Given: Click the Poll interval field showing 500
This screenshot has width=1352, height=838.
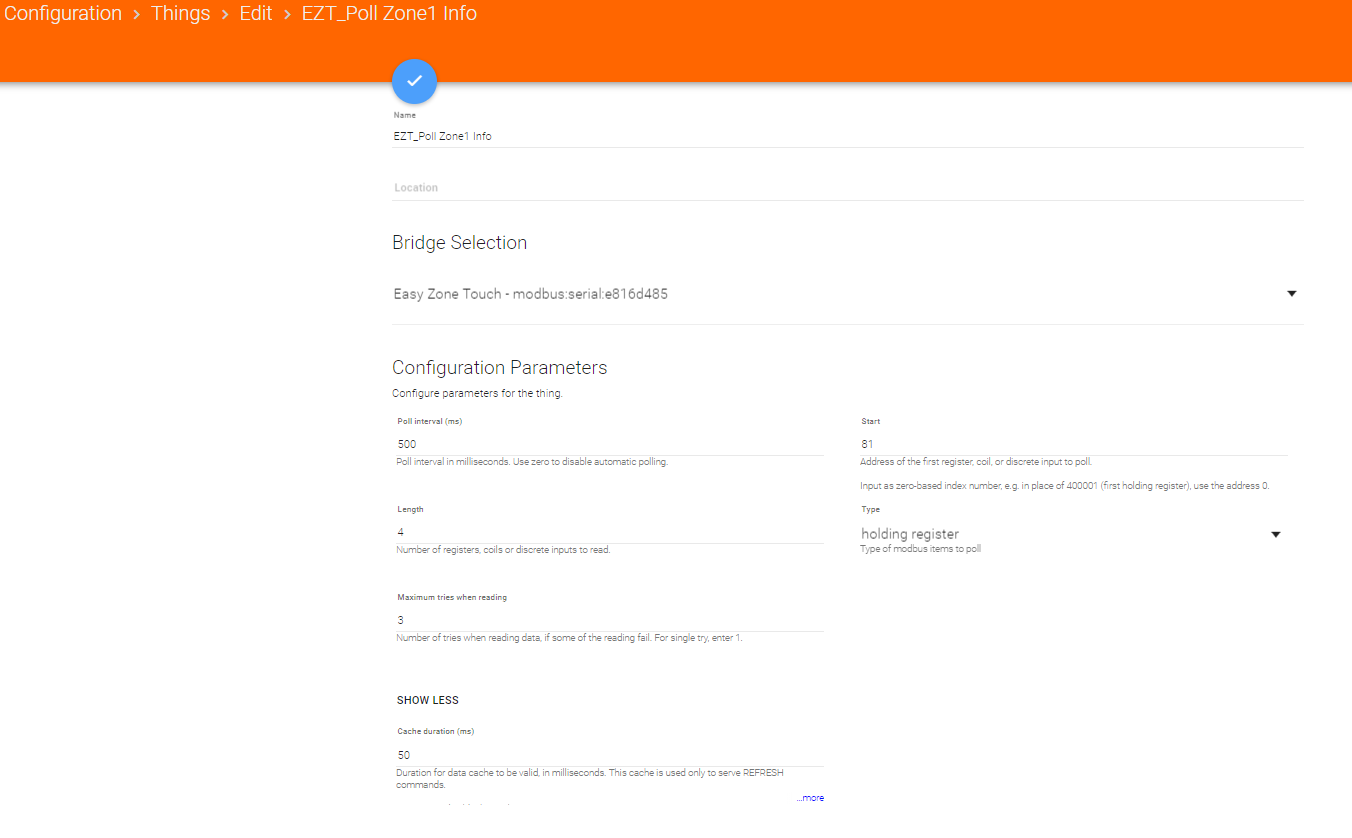Looking at the screenshot, I should pyautogui.click(x=609, y=444).
